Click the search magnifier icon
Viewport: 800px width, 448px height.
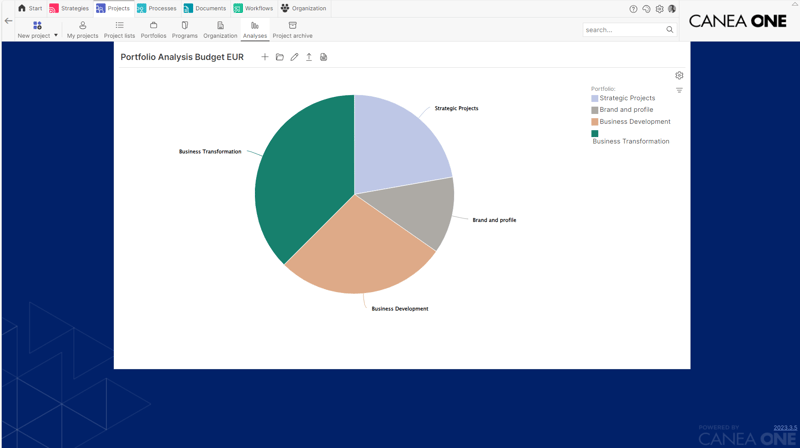point(670,30)
